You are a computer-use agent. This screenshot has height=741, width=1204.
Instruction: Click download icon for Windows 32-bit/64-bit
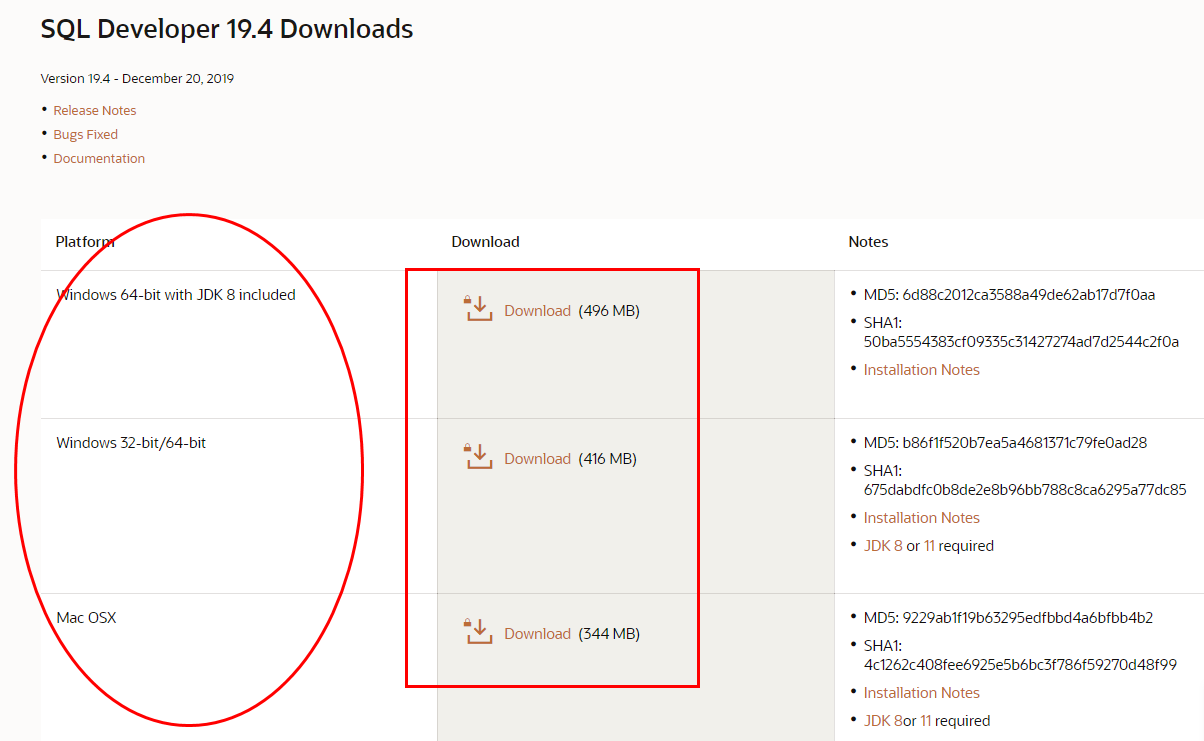click(479, 457)
